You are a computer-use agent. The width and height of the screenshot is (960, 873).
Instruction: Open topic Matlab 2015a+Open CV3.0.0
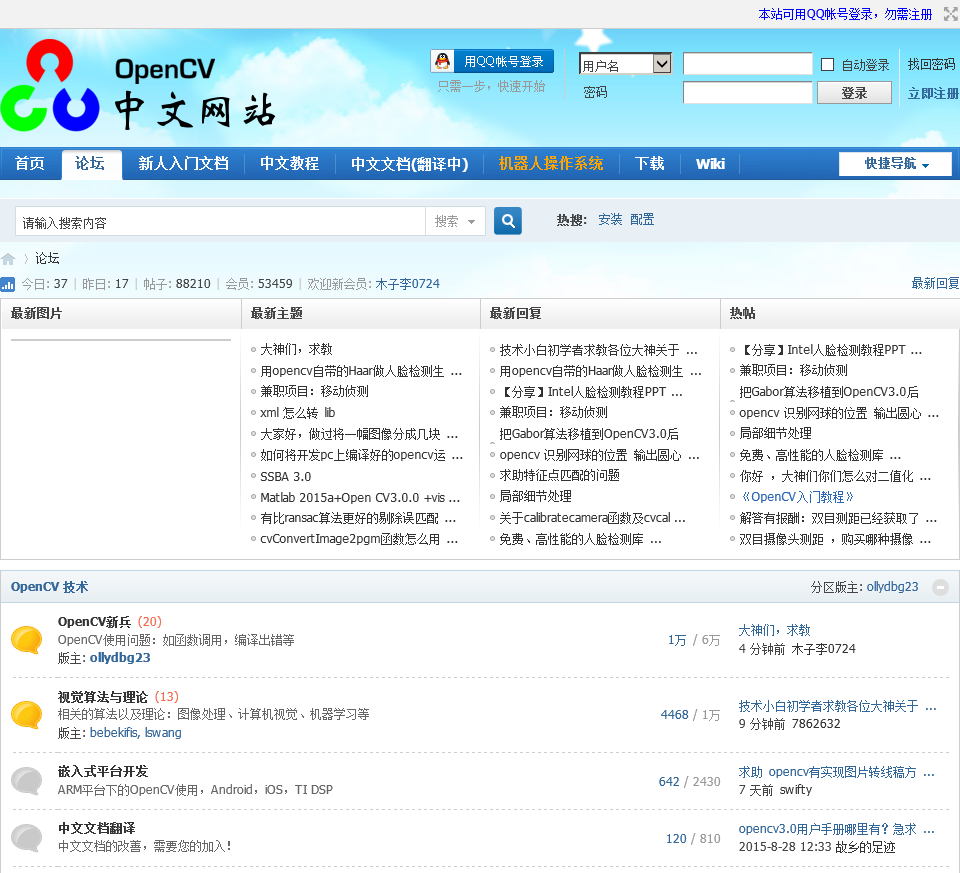(x=360, y=497)
